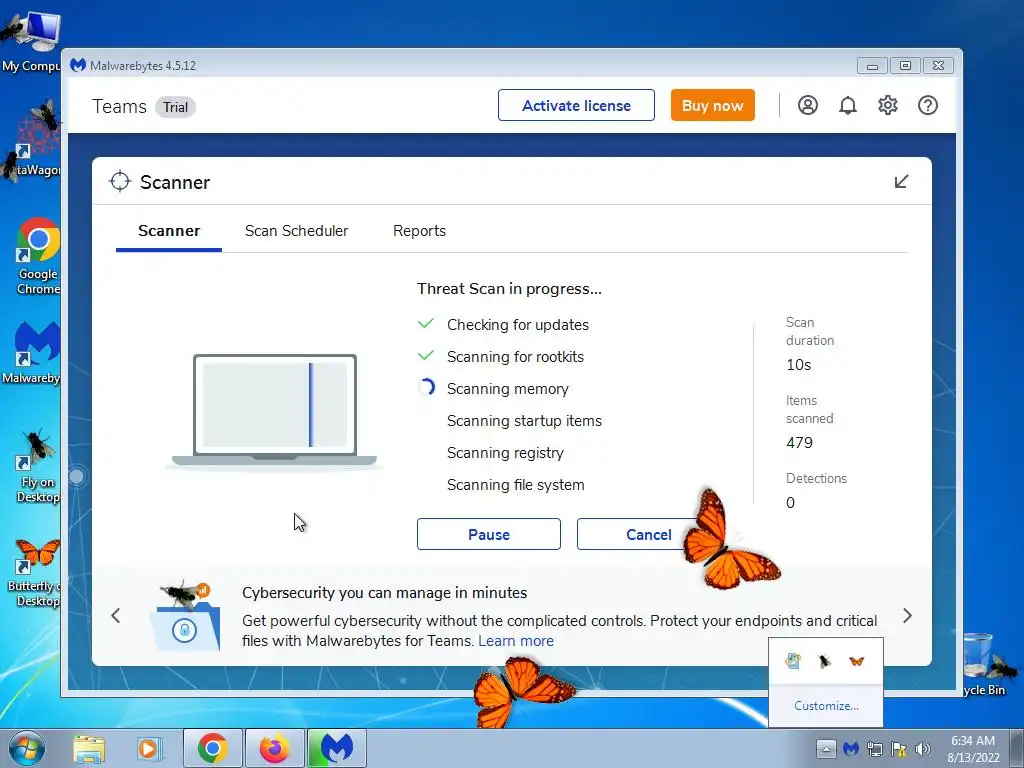Click the Scanning registry step
Screen dimensions: 1024x768
coord(505,453)
